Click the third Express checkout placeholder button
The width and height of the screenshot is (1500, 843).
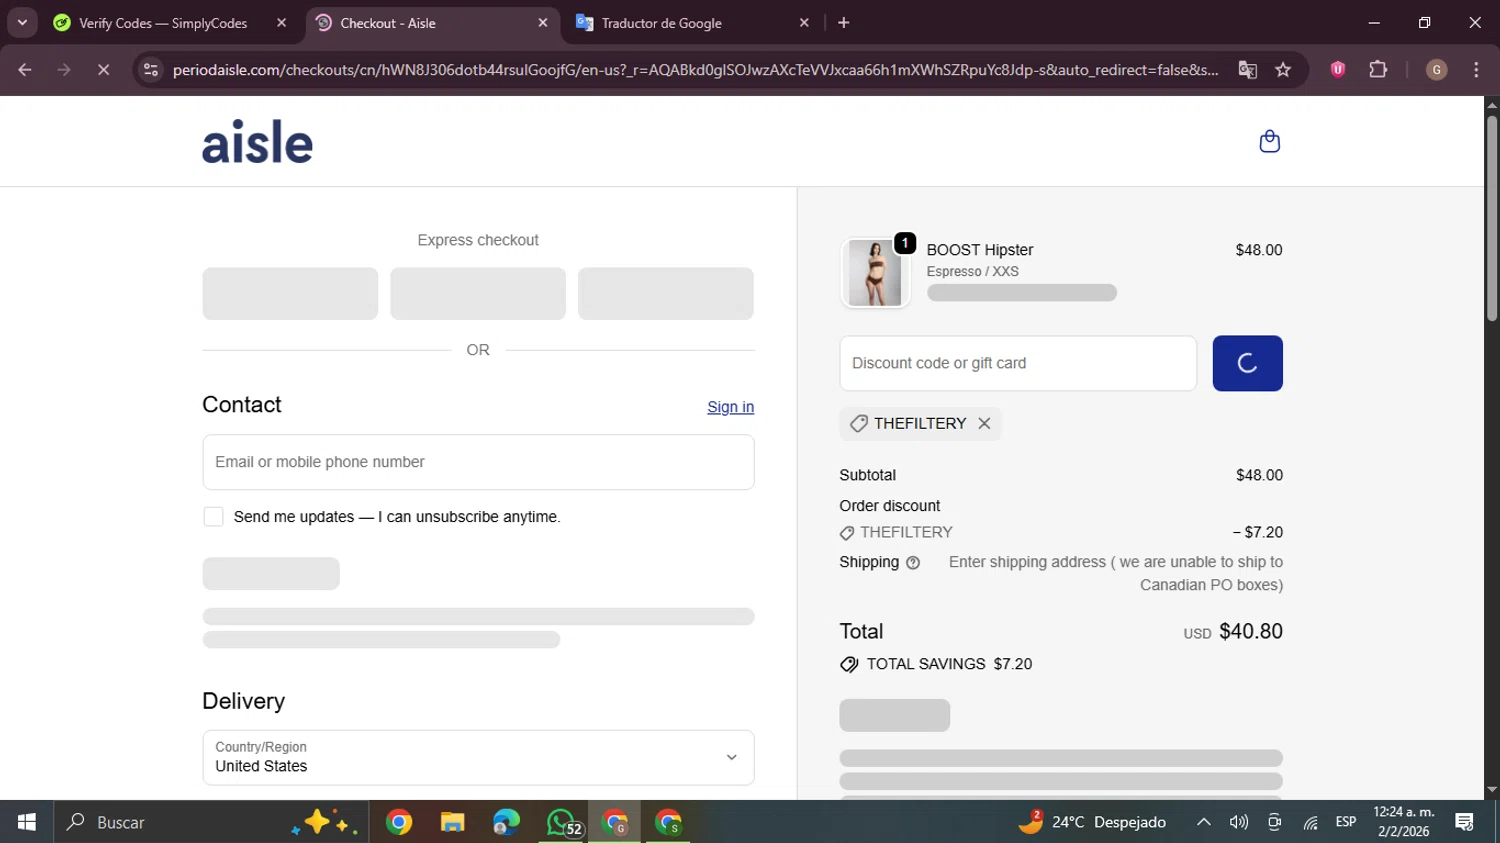[x=665, y=294]
